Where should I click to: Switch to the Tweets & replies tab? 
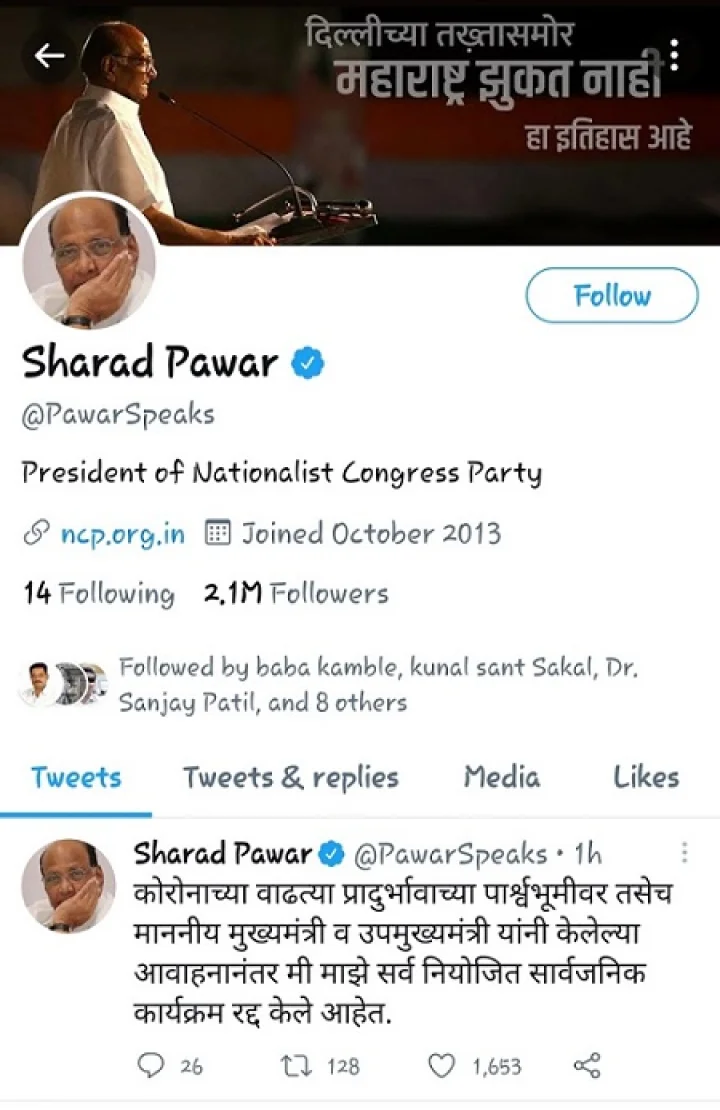(291, 777)
